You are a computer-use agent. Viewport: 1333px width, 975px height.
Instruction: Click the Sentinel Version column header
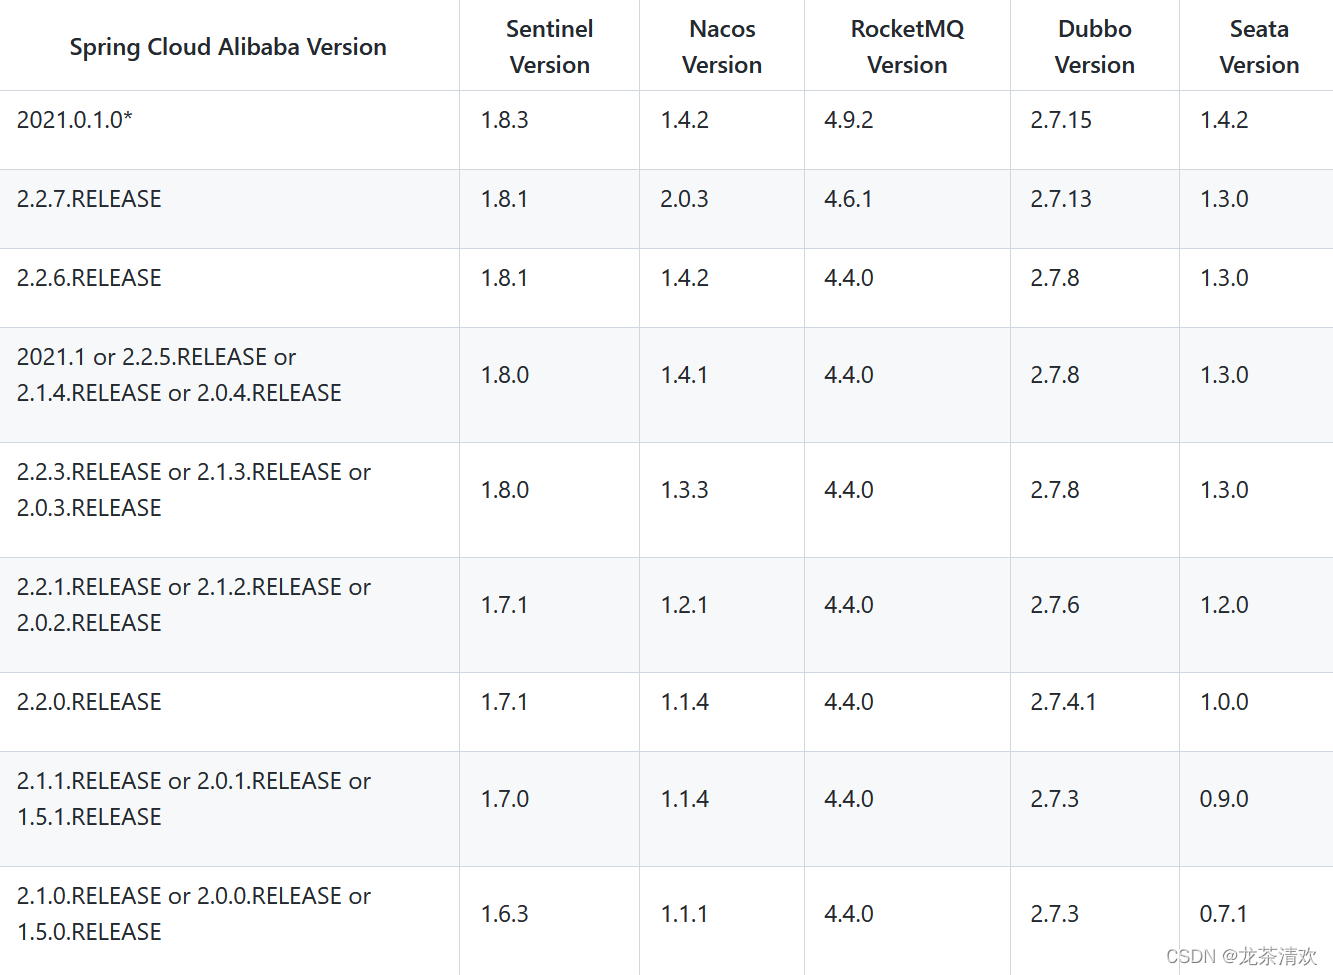[549, 47]
